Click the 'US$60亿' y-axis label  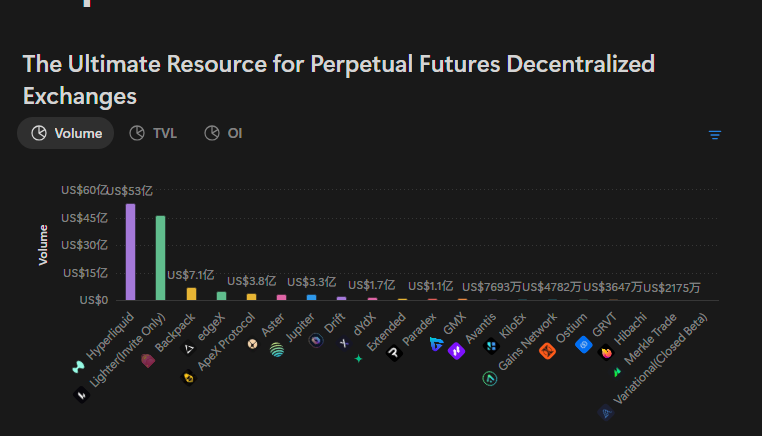coord(84,190)
